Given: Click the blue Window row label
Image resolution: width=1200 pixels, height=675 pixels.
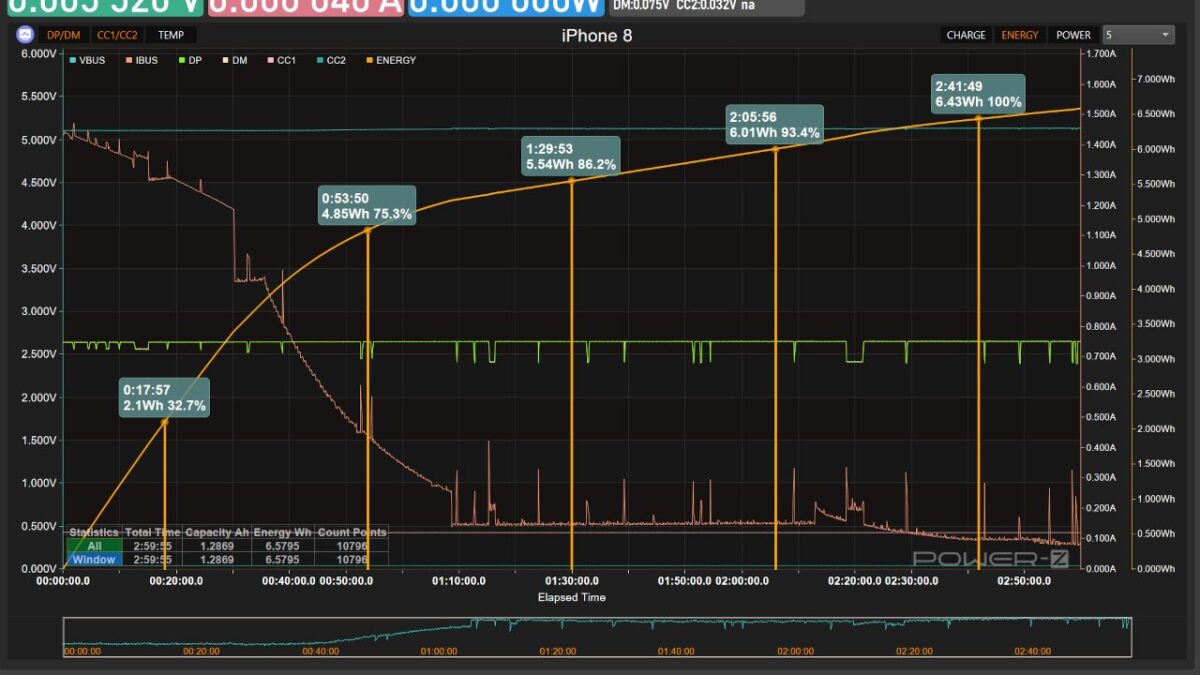Looking at the screenshot, I should pyautogui.click(x=94, y=559).
